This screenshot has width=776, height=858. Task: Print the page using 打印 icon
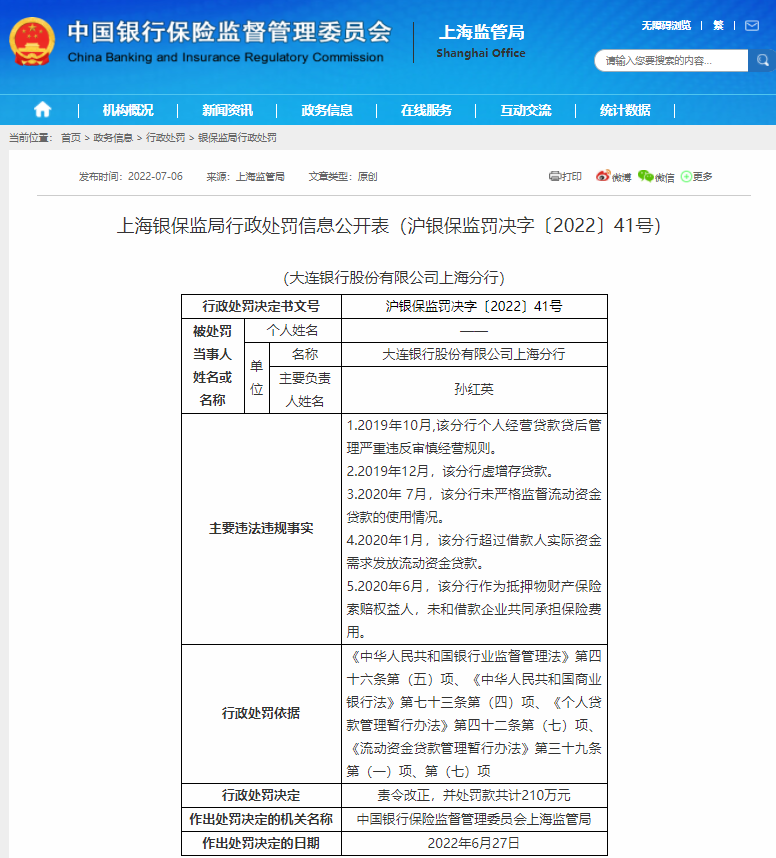[x=565, y=177]
